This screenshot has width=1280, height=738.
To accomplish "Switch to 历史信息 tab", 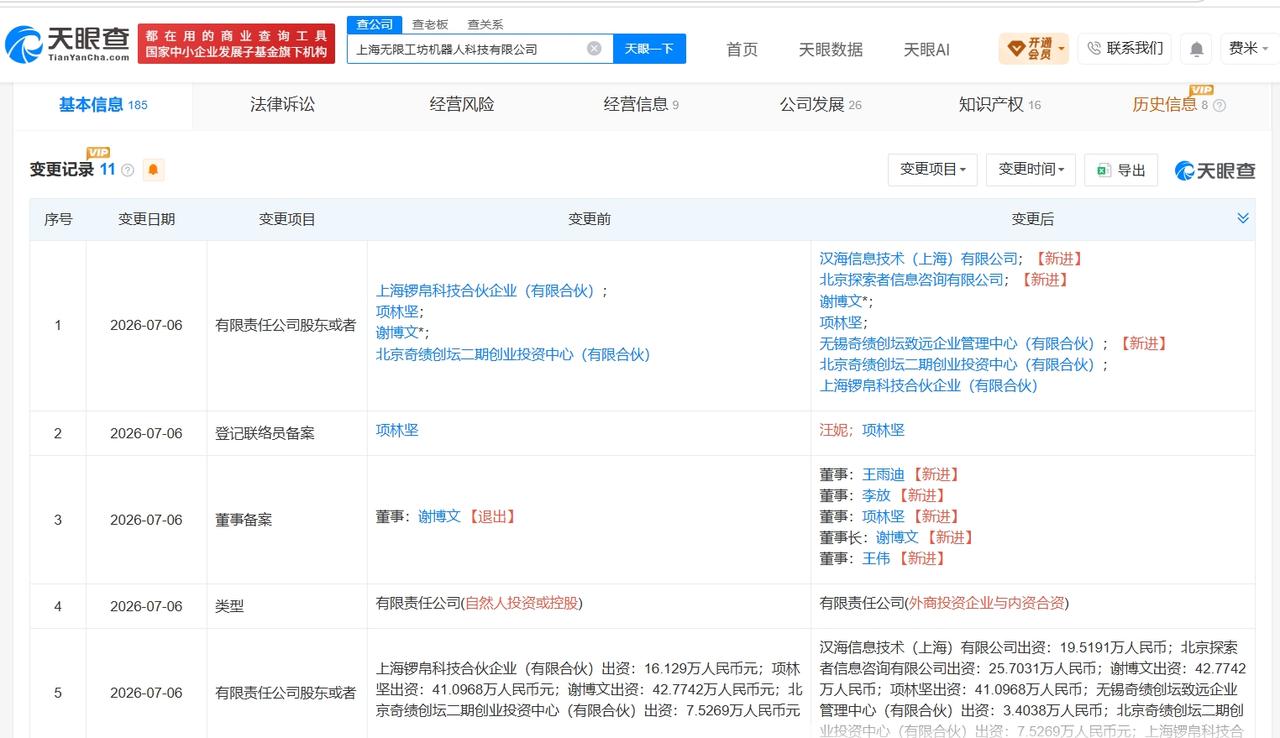I will (1164, 104).
